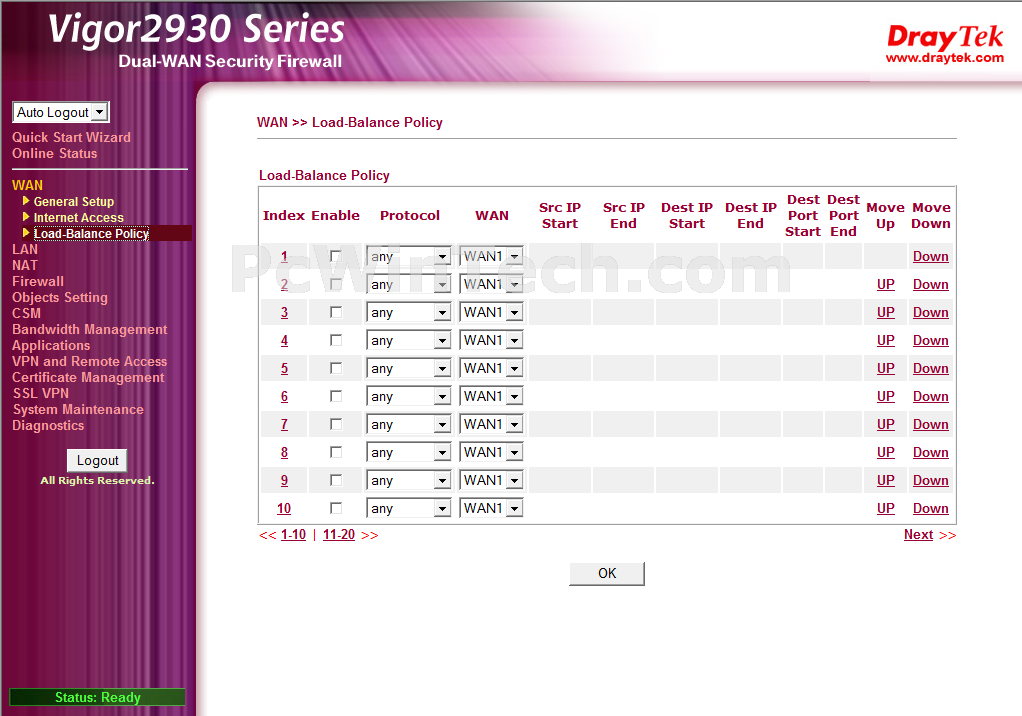Open System Maintenance menu

click(78, 410)
